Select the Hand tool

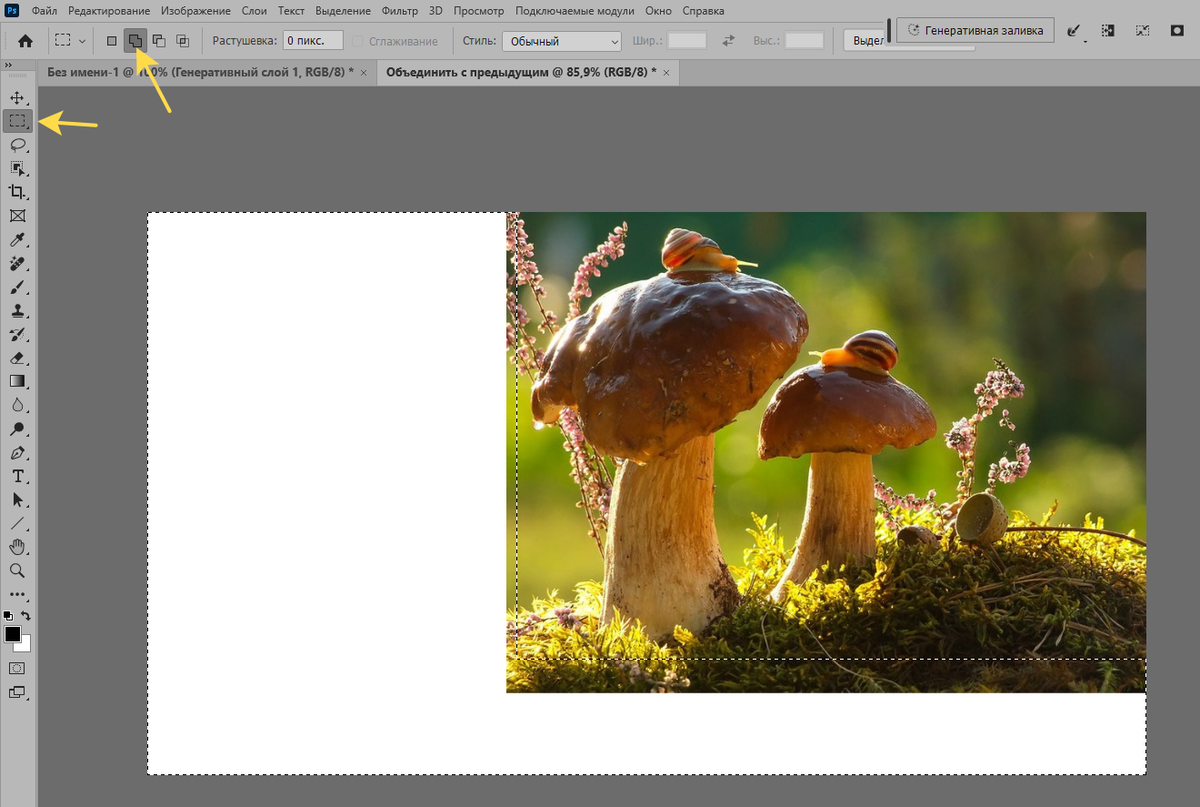point(17,547)
